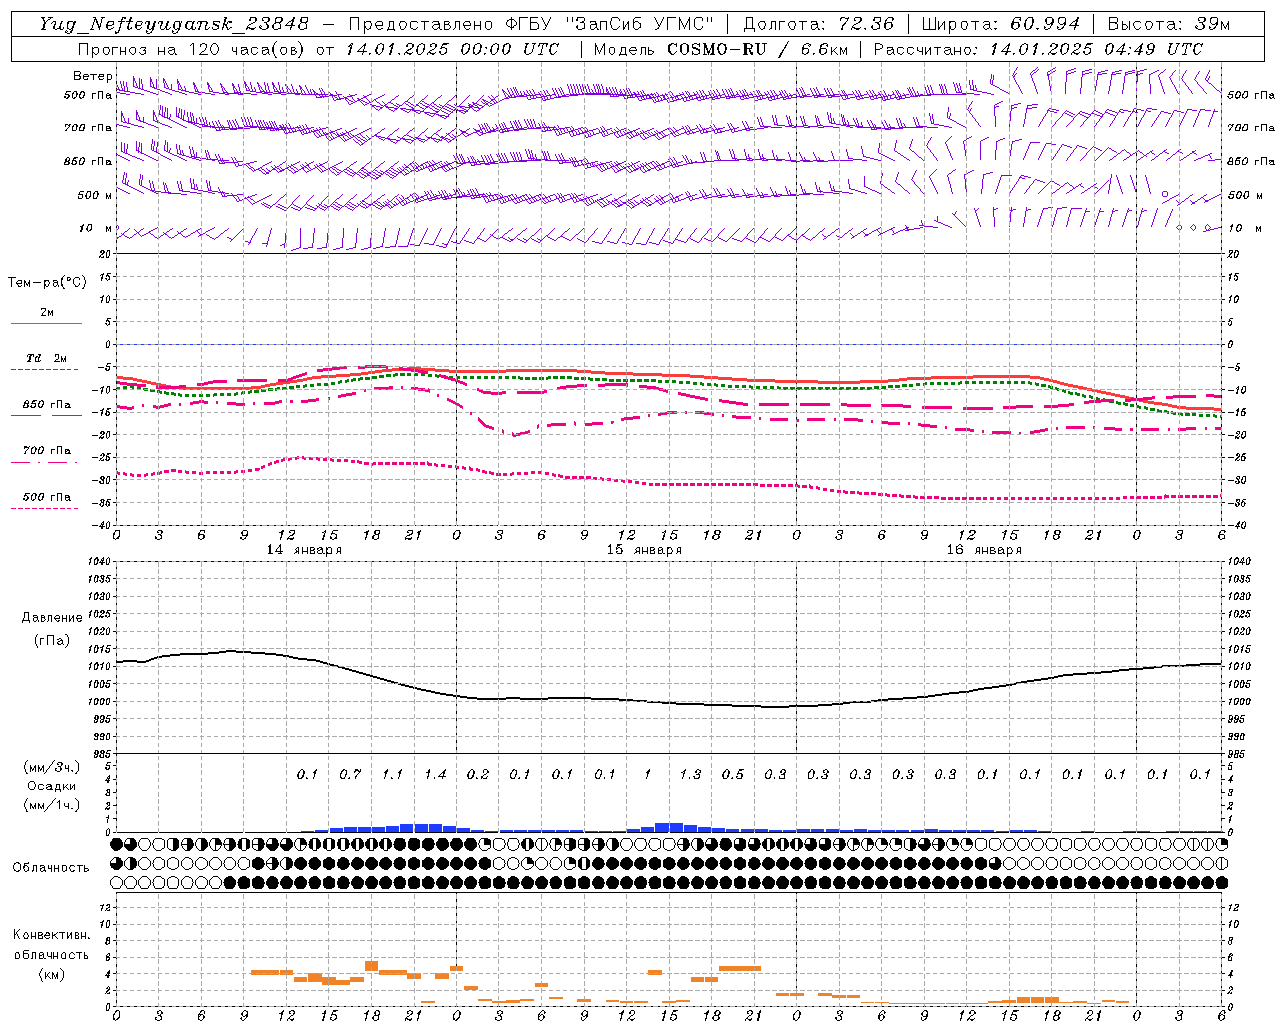Click the '14 января' date label
This screenshot has height=1024, width=1280.
pos(304,550)
